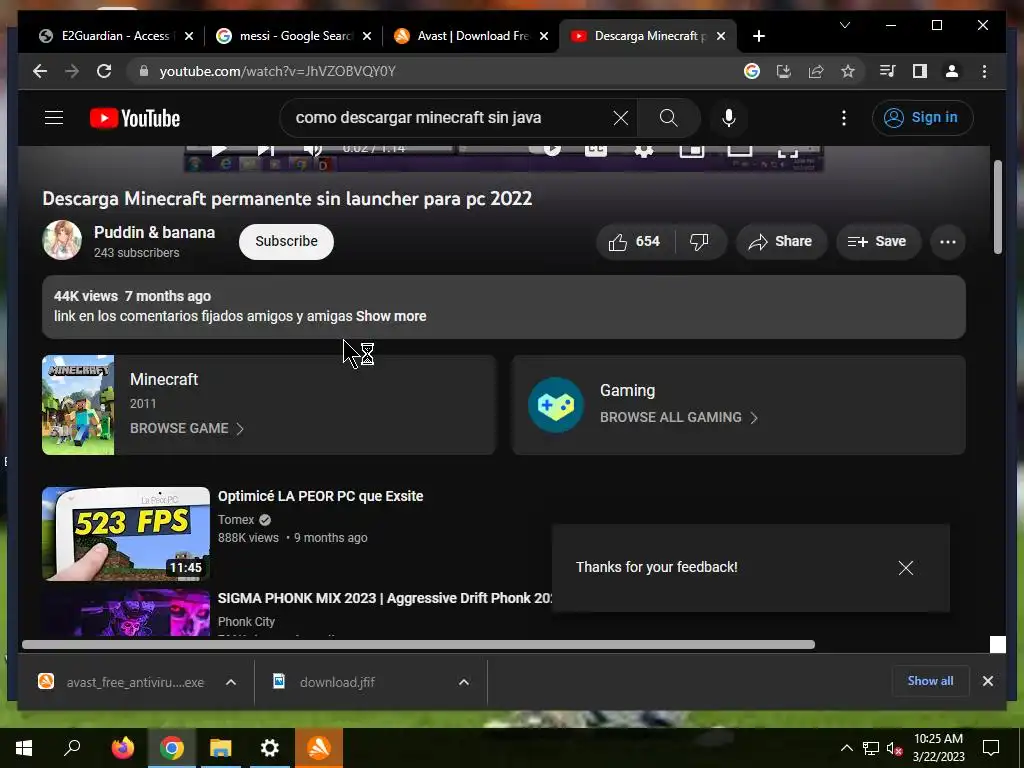This screenshot has height=768, width=1024.
Task: Go to YouTube home via logo
Action: tap(135, 118)
